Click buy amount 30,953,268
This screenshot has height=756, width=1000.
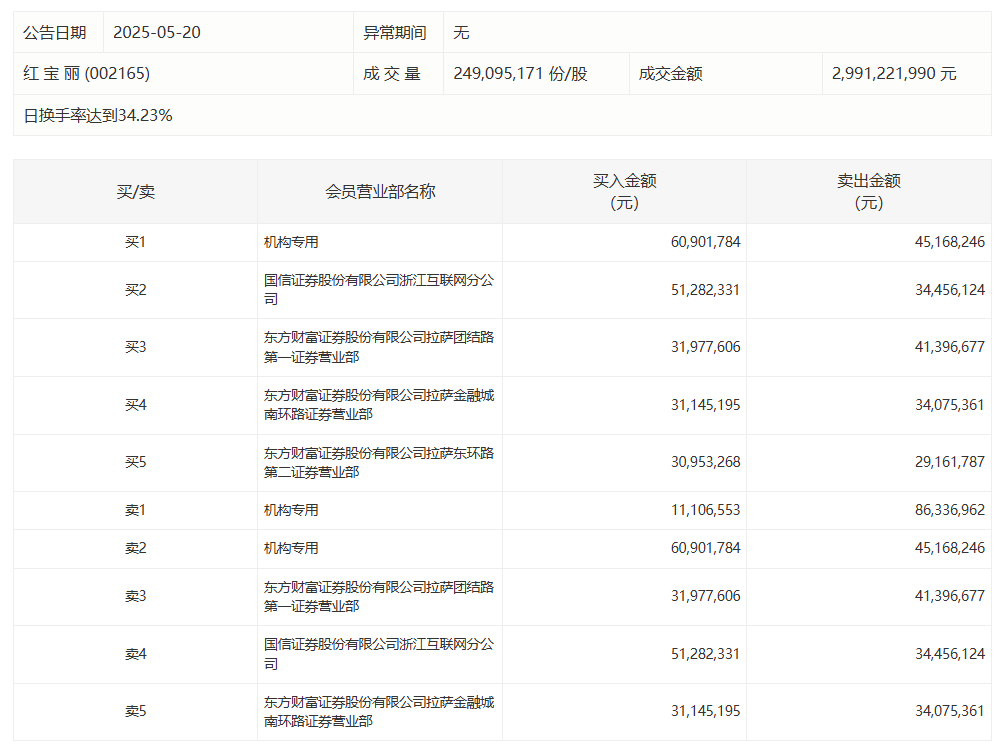coord(705,461)
